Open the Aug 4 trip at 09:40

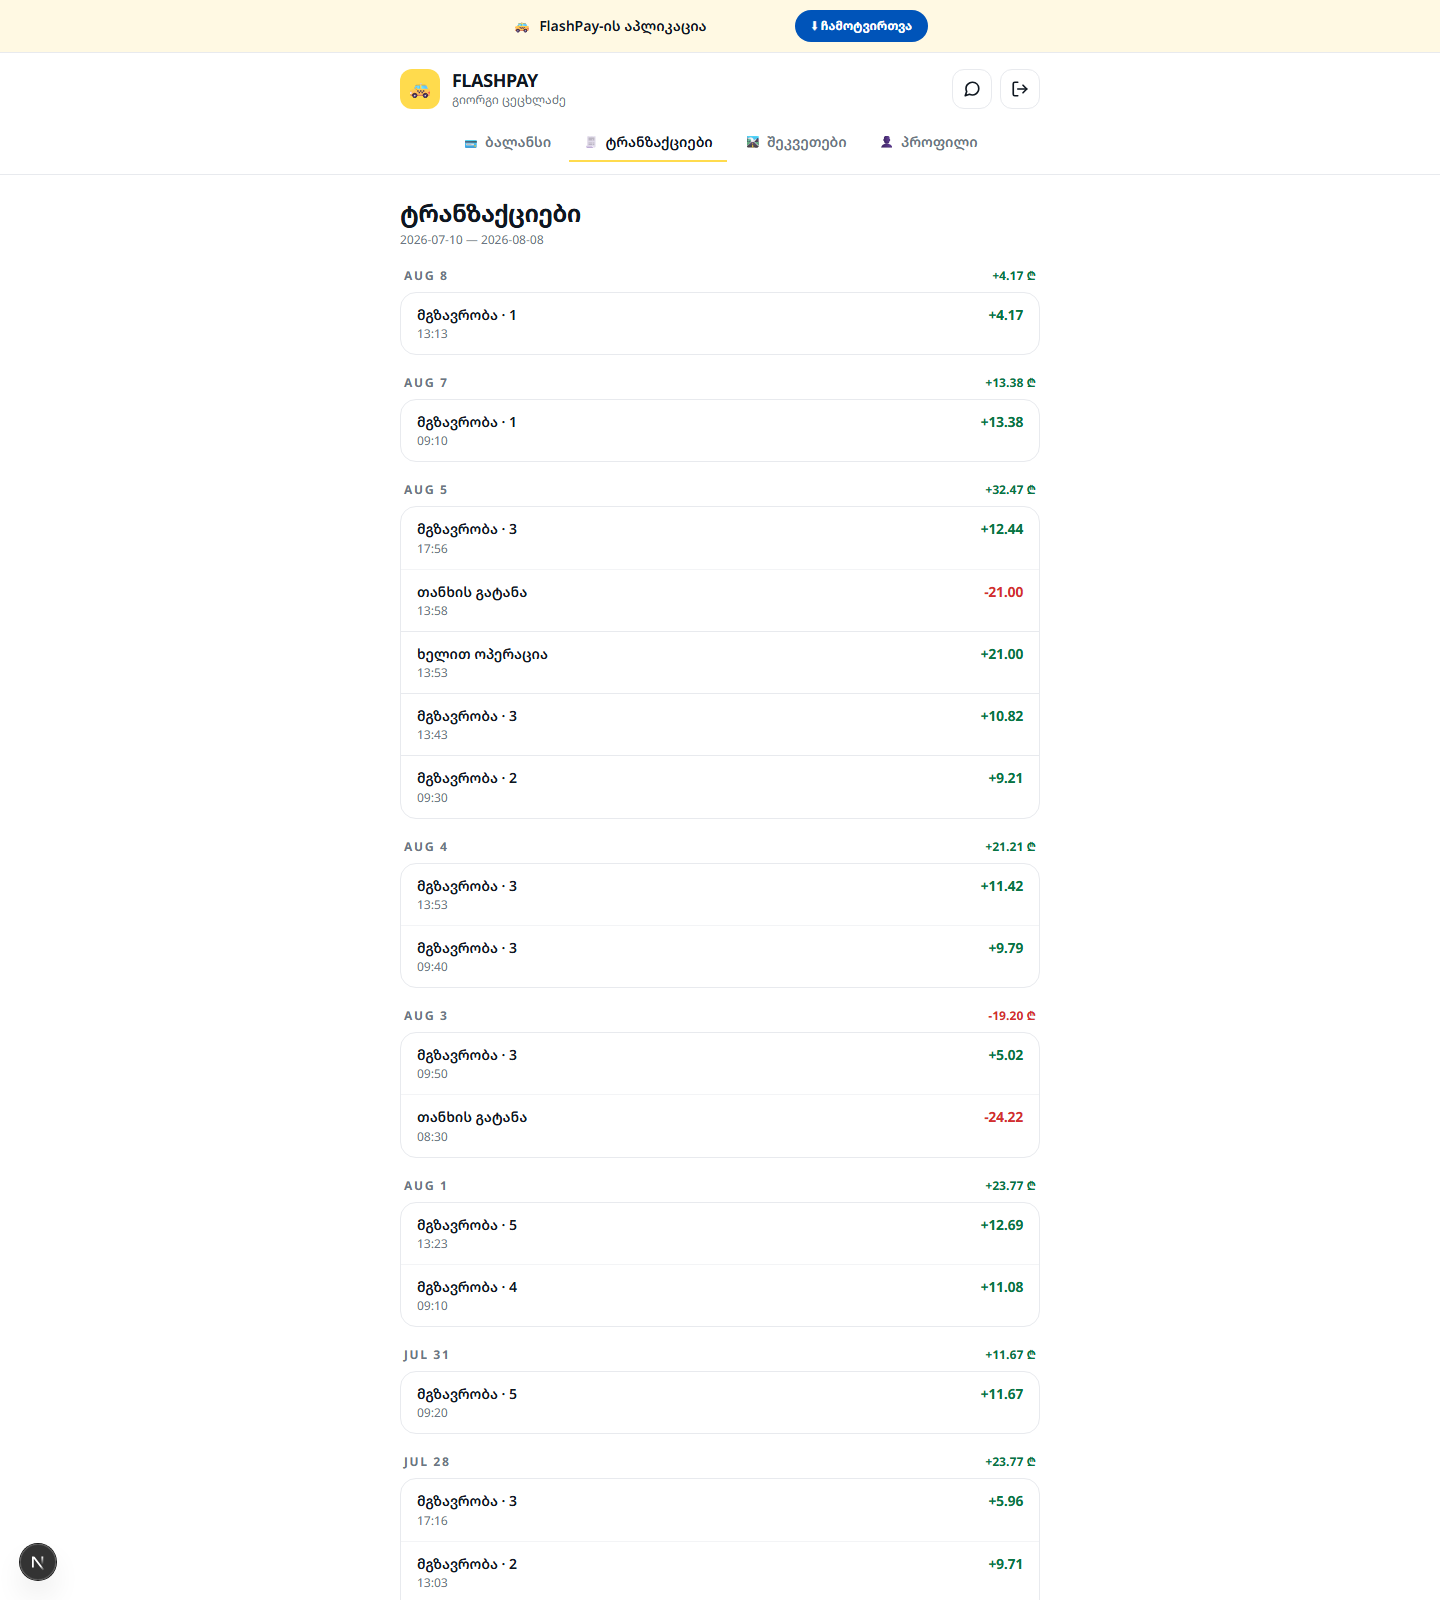coord(720,956)
